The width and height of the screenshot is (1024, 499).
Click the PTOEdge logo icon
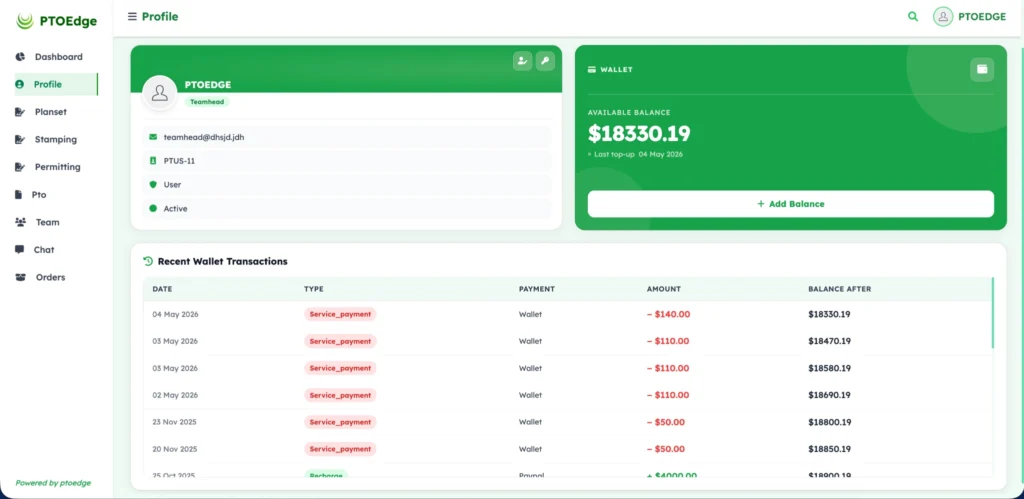[x=25, y=21]
